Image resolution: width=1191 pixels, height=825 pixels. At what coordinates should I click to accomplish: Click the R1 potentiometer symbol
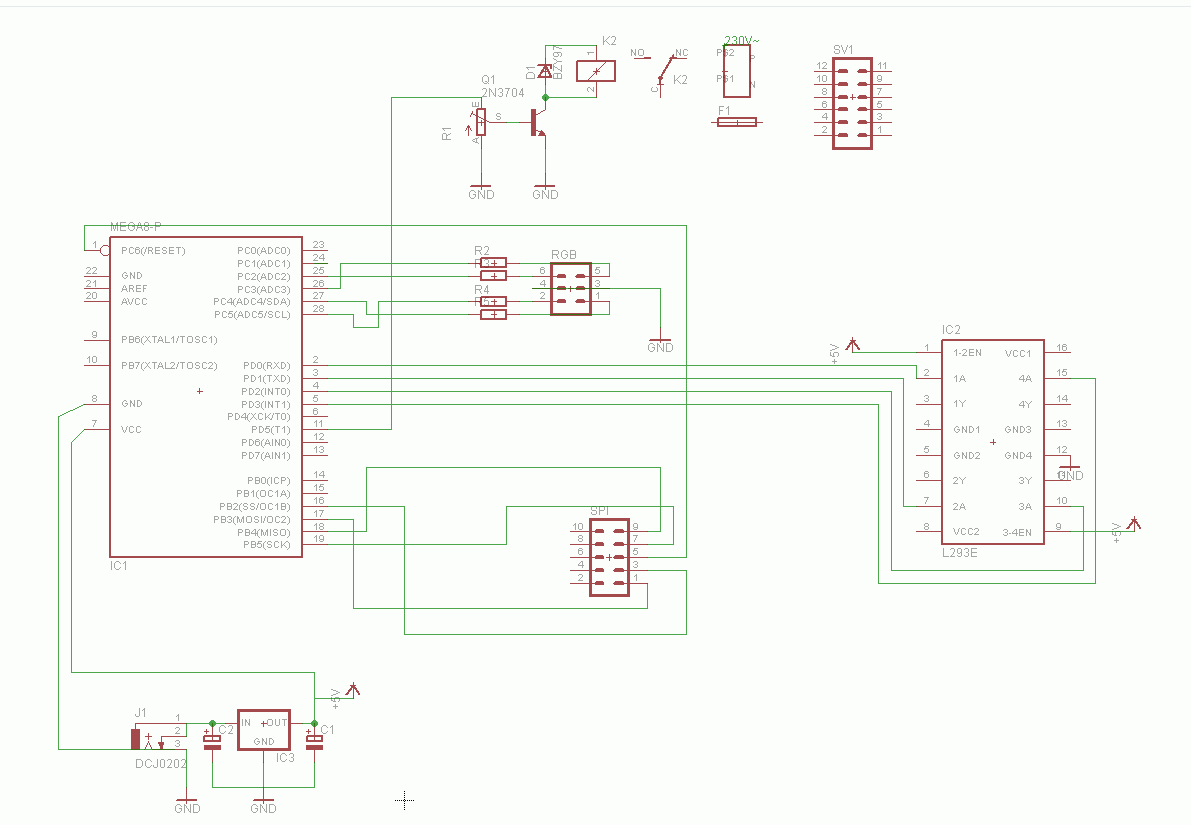tap(480, 122)
